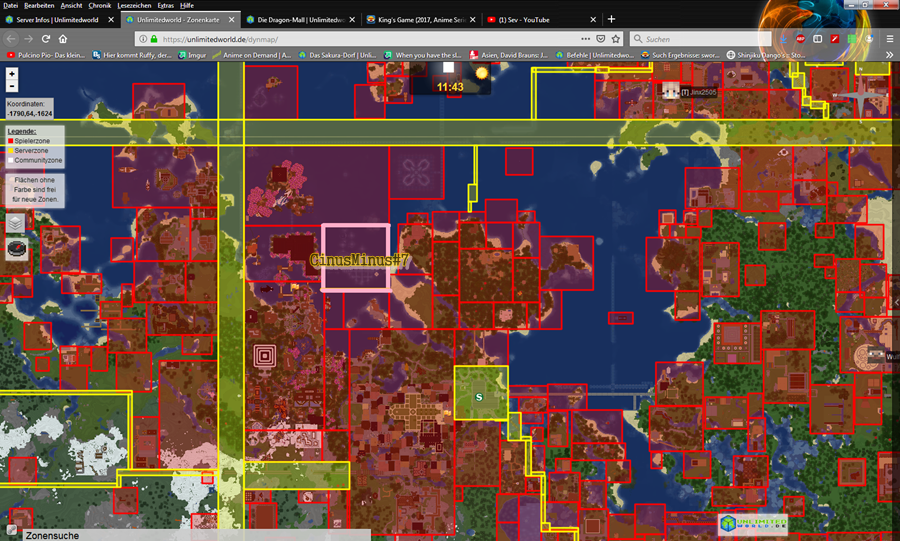The height and width of the screenshot is (541, 900).
Task: Click the green secure-connection padlock
Action: pyautogui.click(x=154, y=39)
